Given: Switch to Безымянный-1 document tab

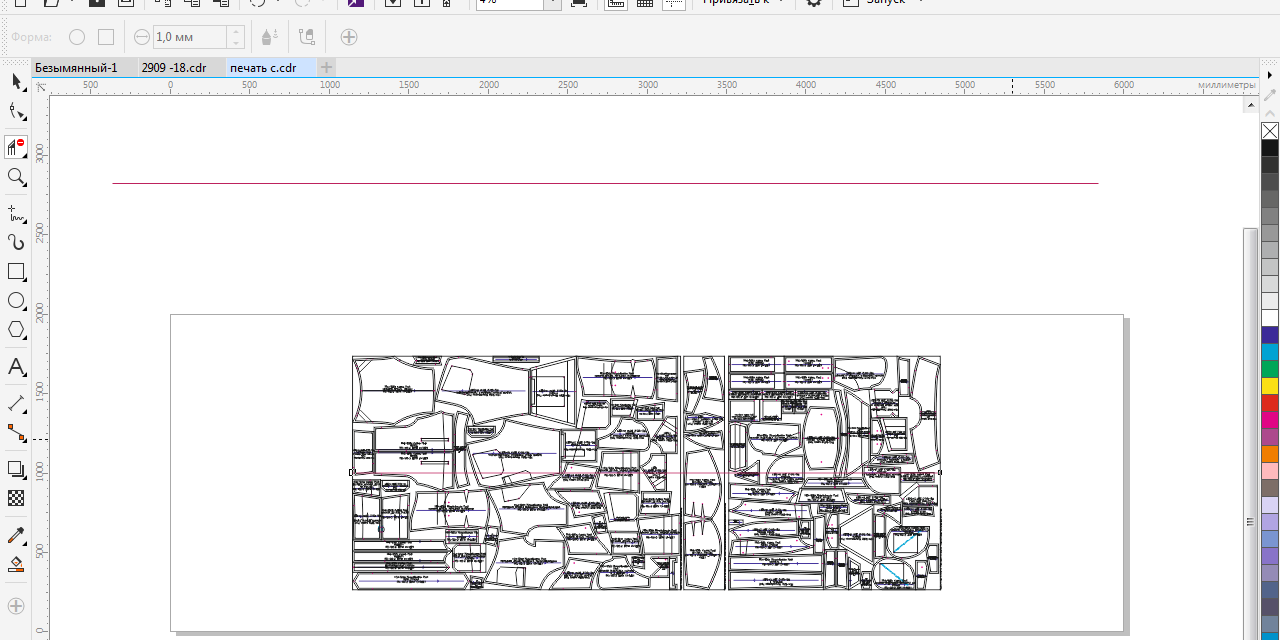Looking at the screenshot, I should click(x=76, y=68).
